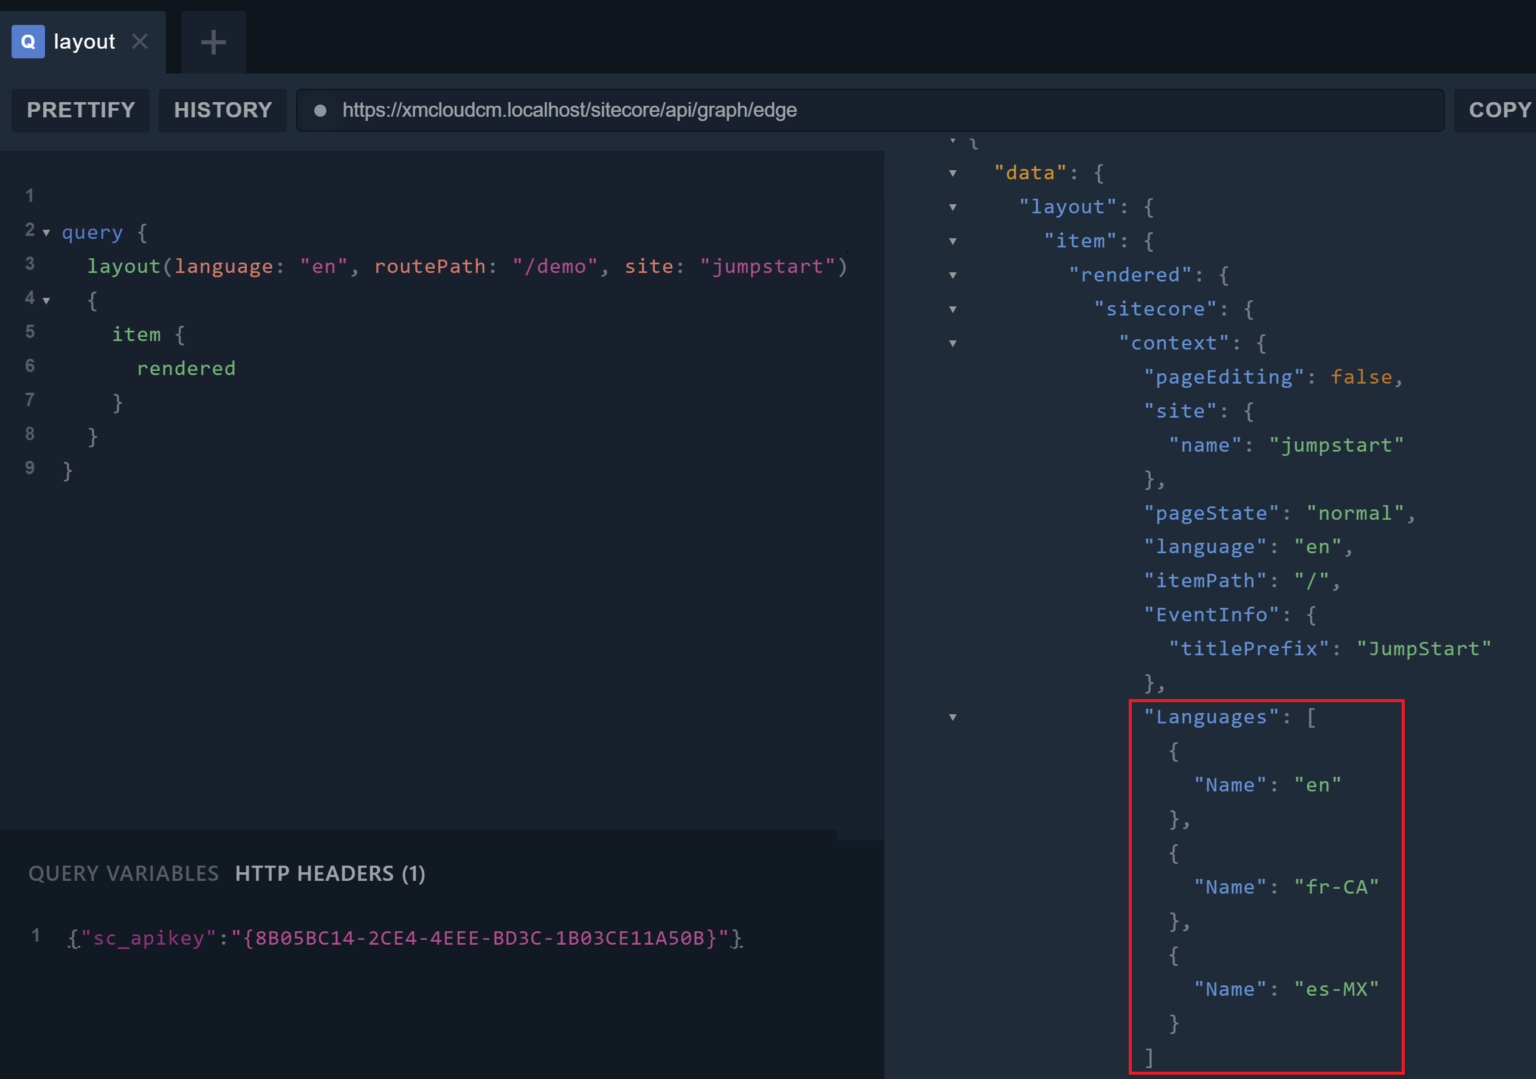Collapse the Languages array in the response
The width and height of the screenshot is (1536, 1079).
pos(953,717)
